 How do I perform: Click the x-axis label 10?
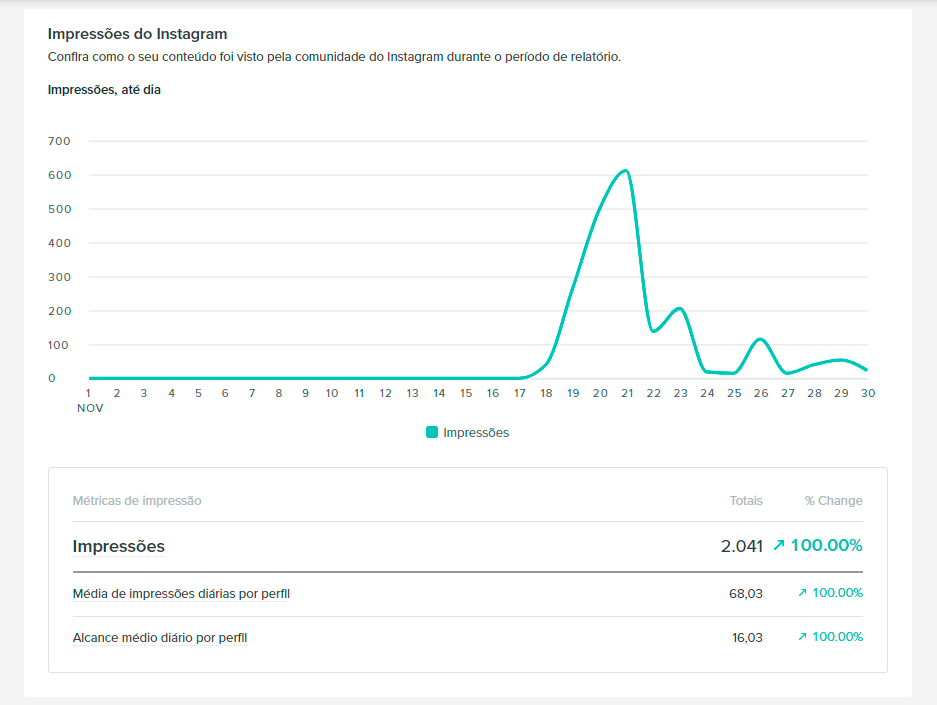332,393
